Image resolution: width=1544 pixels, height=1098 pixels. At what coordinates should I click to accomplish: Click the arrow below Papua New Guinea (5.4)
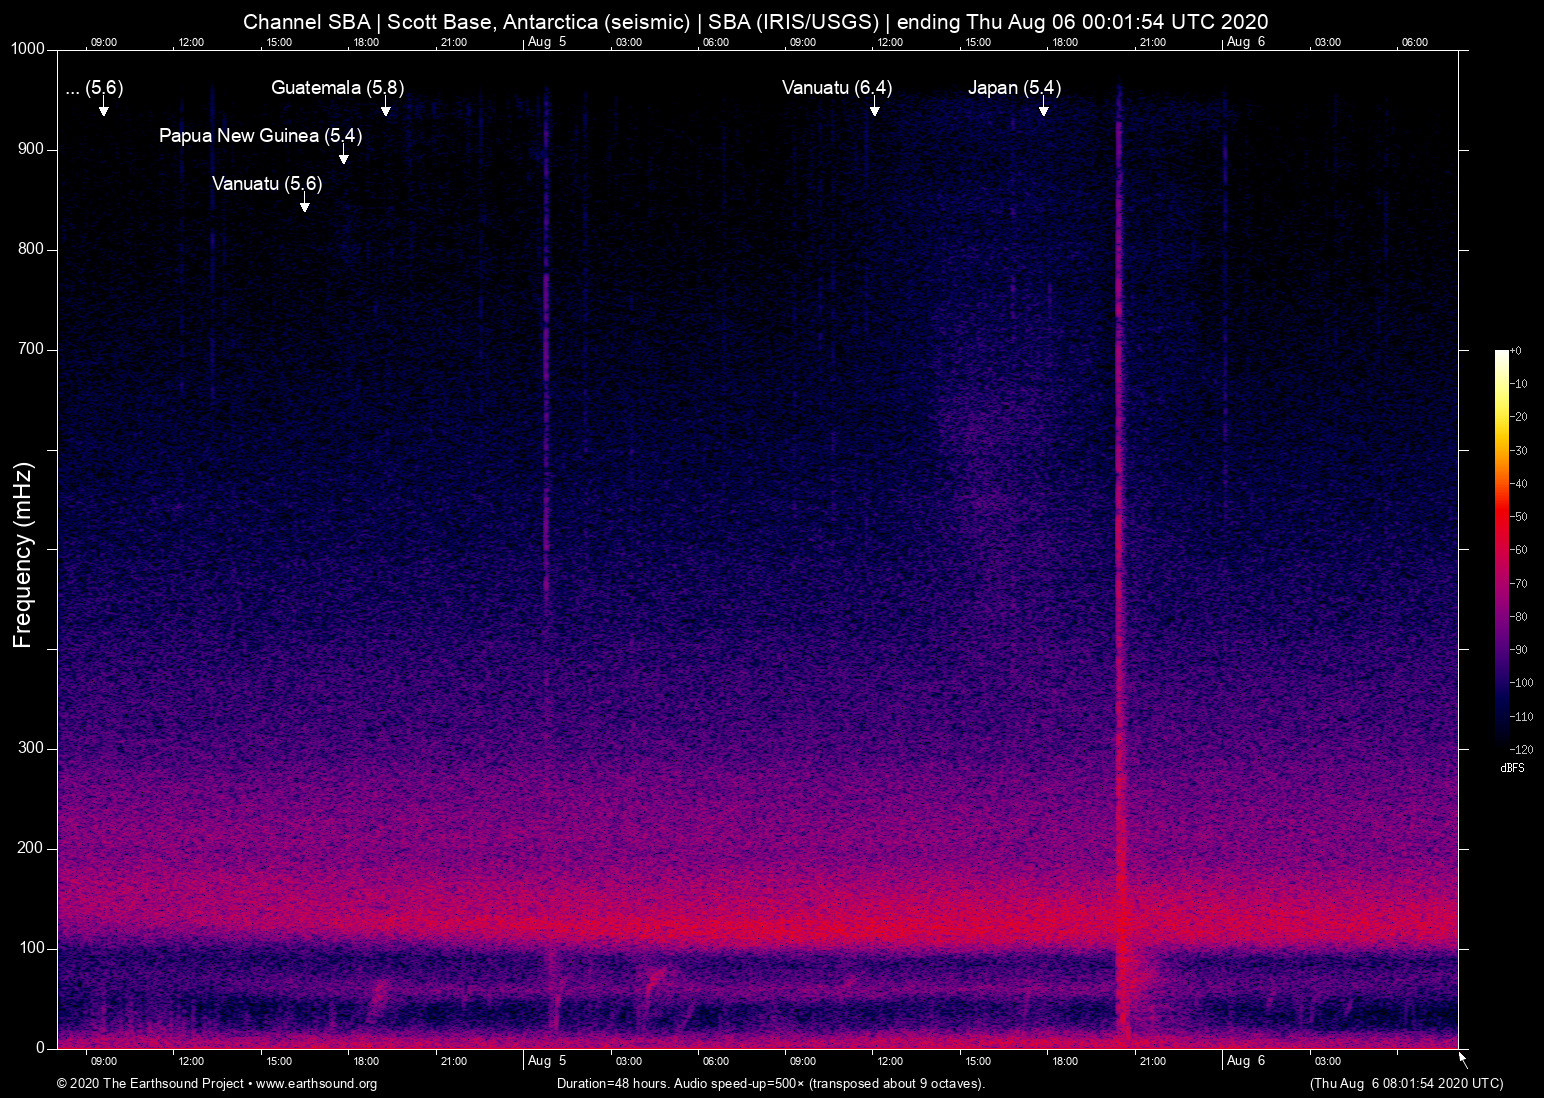(x=343, y=156)
